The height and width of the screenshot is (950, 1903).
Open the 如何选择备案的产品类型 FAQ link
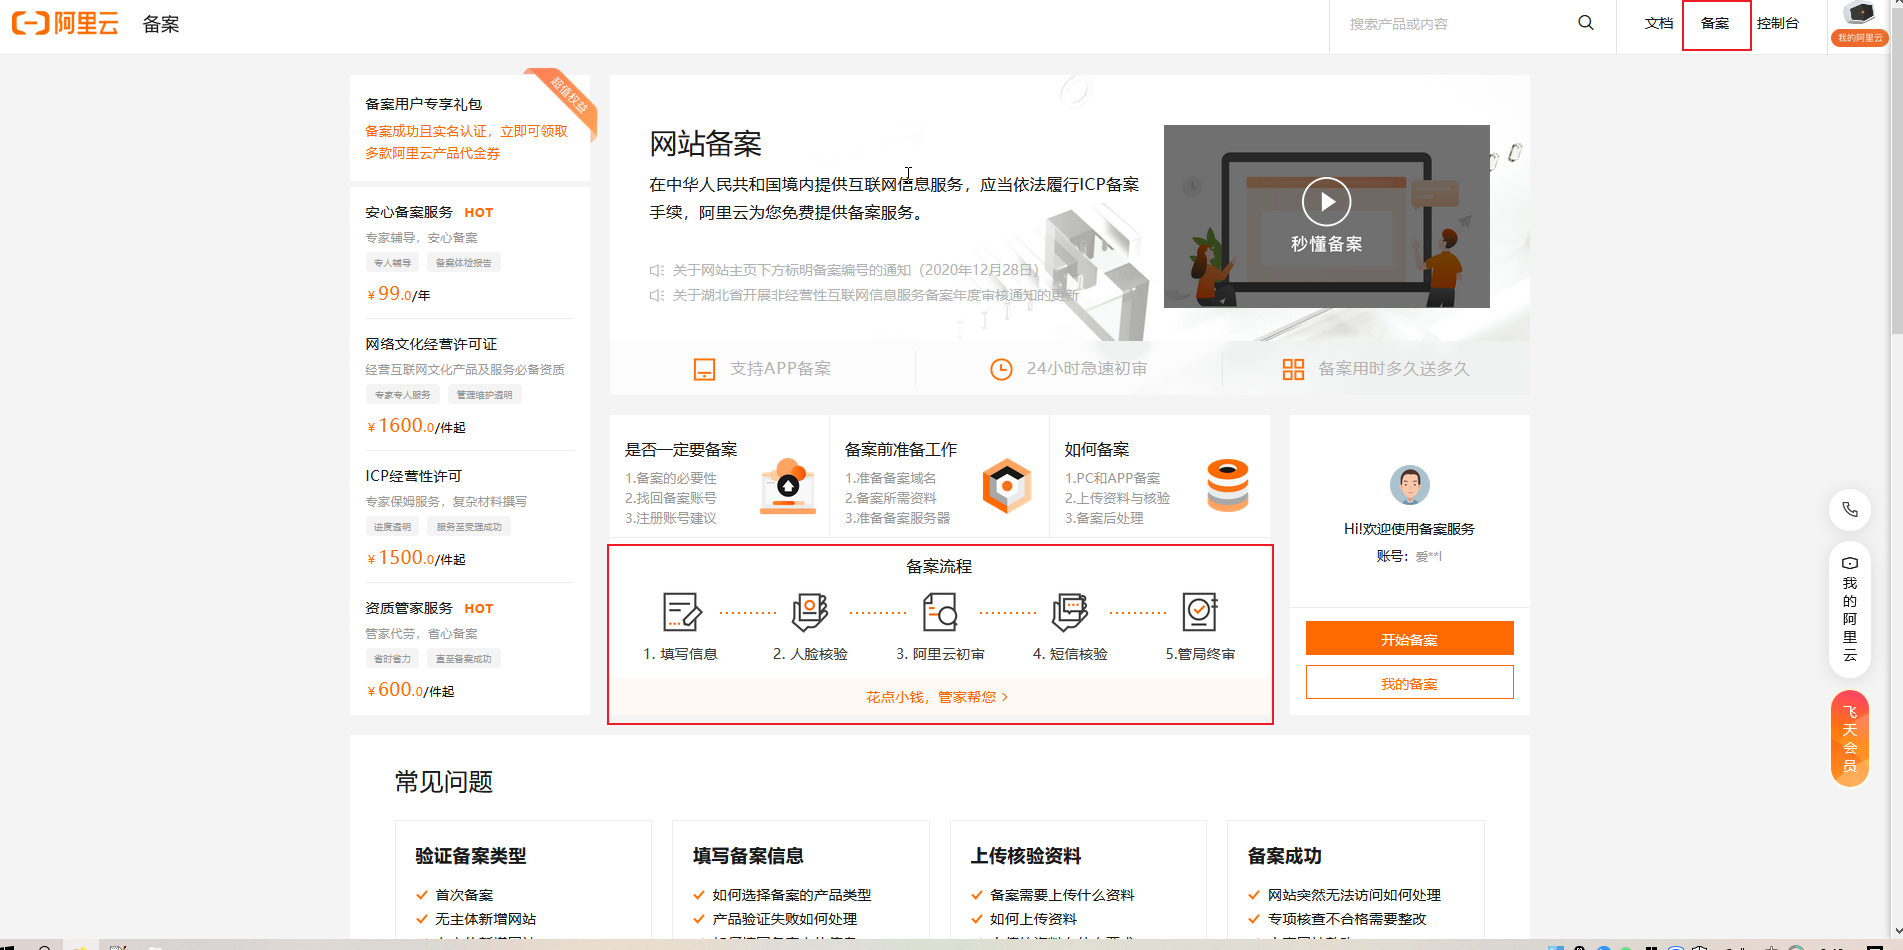pos(792,895)
